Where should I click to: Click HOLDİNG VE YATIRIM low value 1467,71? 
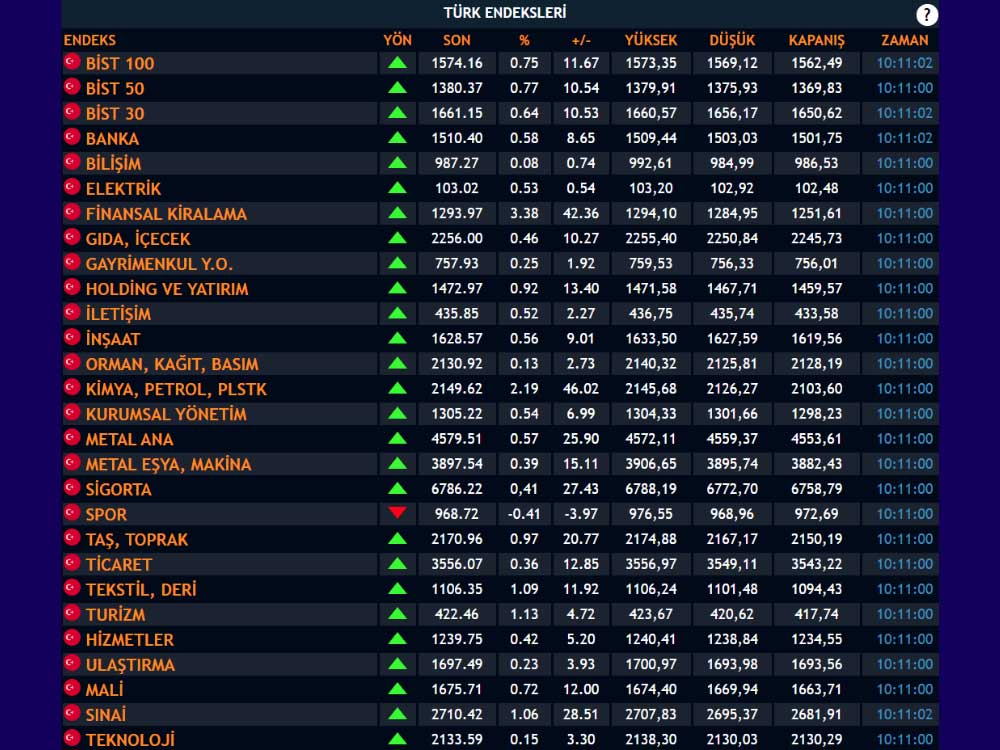[732, 288]
